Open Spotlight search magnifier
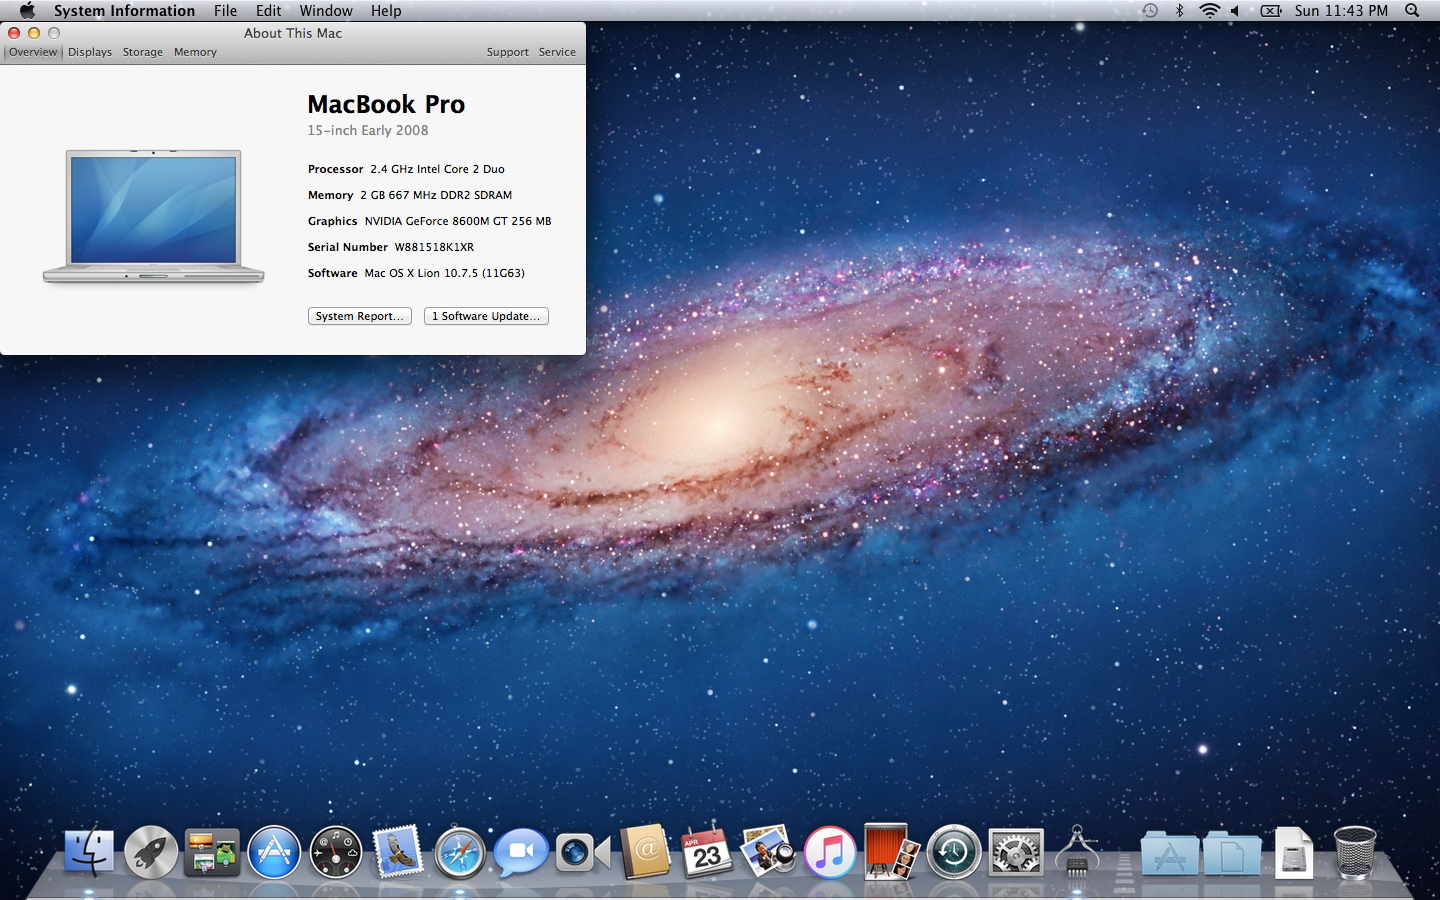The height and width of the screenshot is (900, 1440). [1412, 11]
